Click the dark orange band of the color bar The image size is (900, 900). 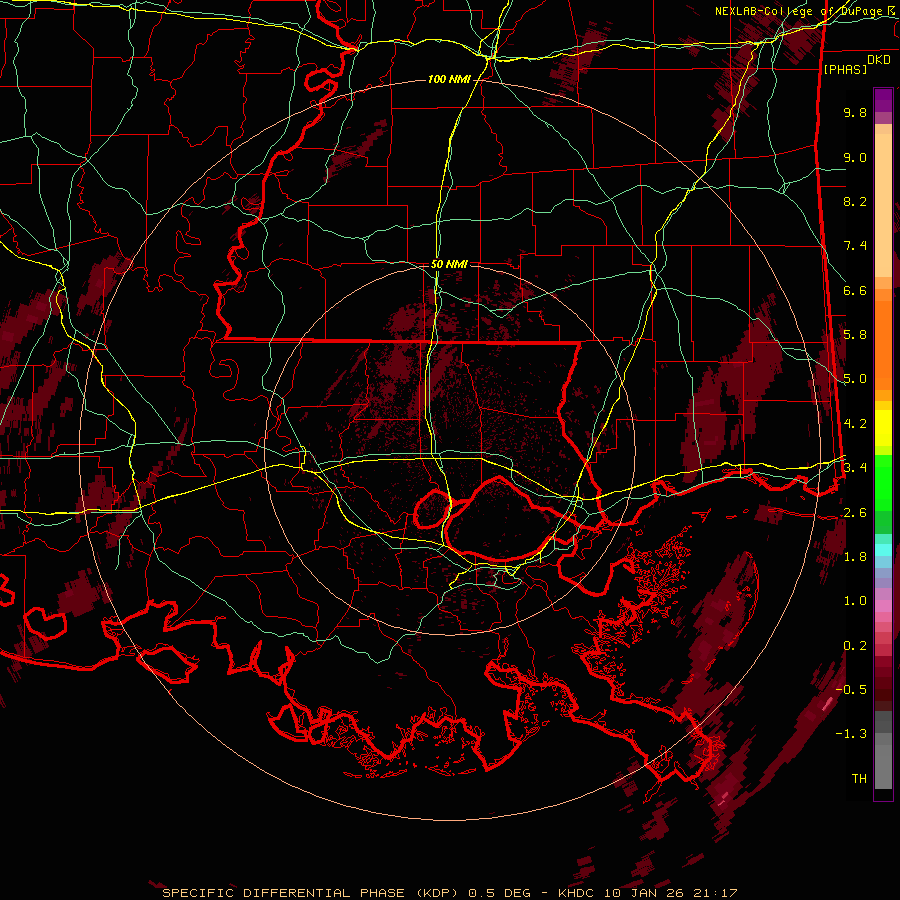(x=883, y=346)
